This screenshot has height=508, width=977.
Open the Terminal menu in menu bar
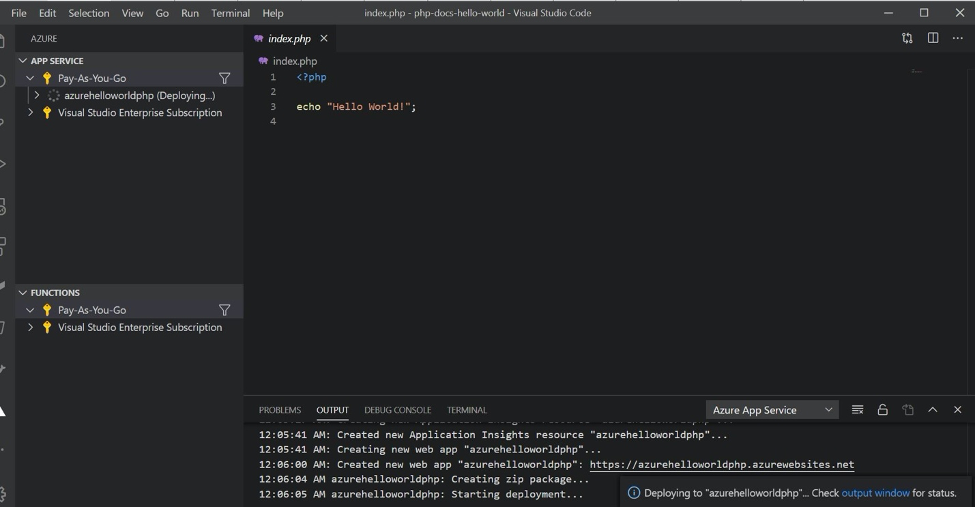point(230,13)
